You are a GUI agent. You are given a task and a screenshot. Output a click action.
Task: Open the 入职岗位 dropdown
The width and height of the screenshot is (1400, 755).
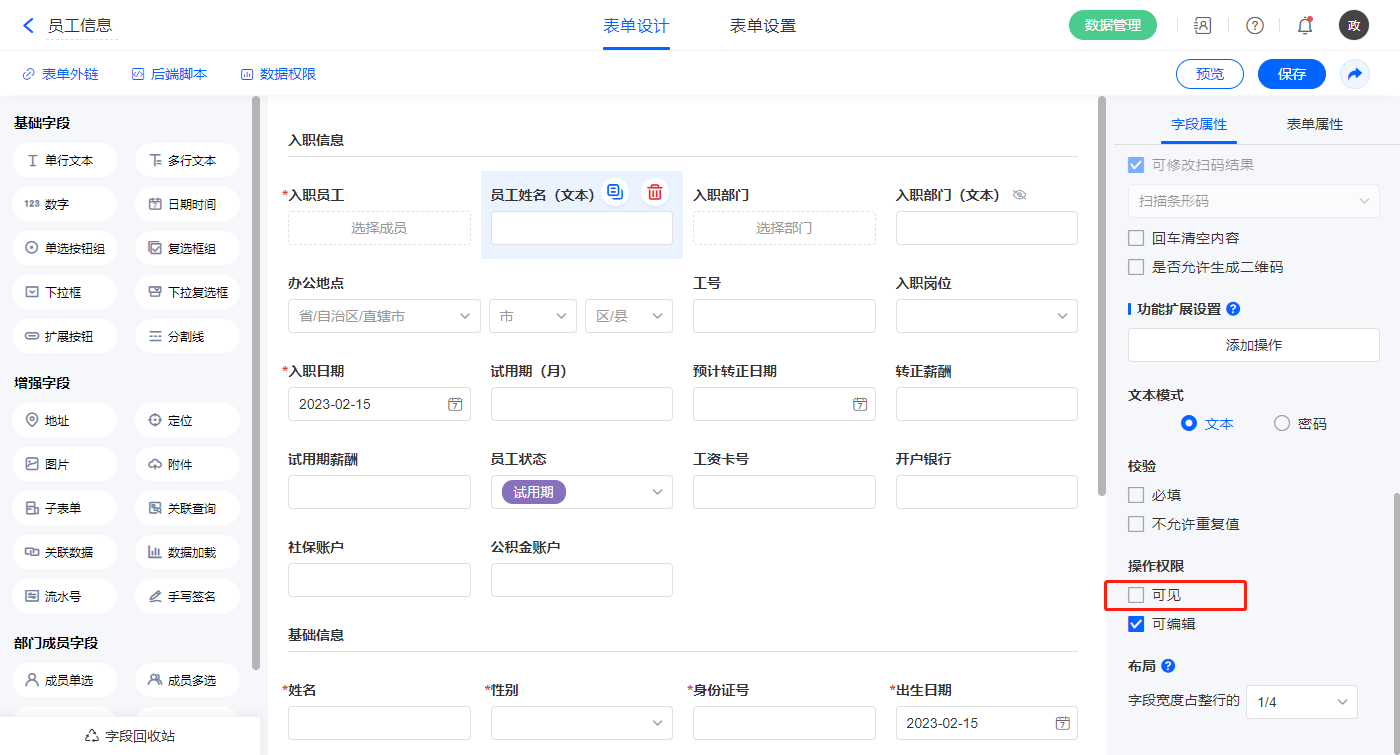pyautogui.click(x=986, y=316)
